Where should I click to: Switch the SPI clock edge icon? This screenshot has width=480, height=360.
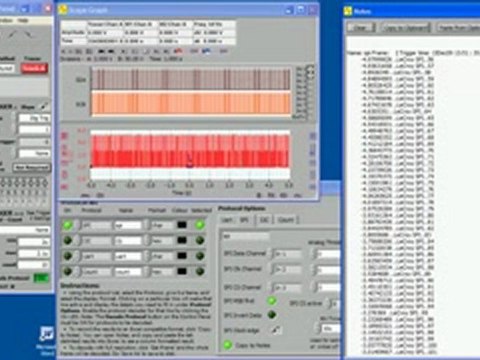[275, 330]
